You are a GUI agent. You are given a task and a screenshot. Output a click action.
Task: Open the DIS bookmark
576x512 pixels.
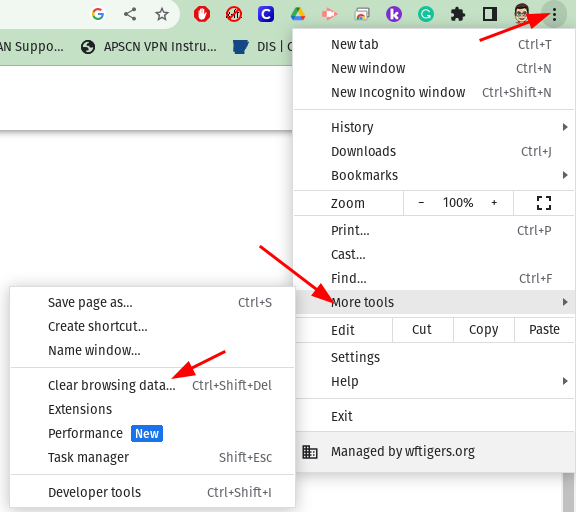click(x=262, y=47)
